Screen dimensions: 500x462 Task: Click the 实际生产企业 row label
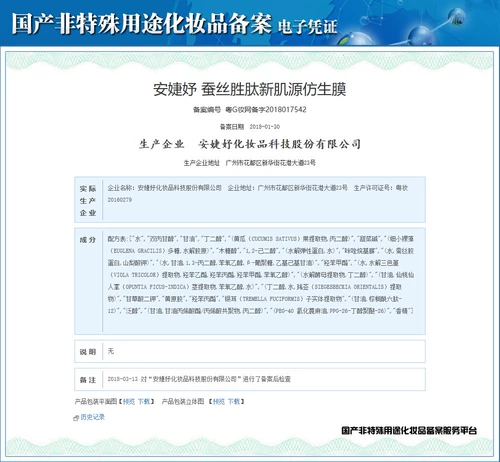point(88,201)
